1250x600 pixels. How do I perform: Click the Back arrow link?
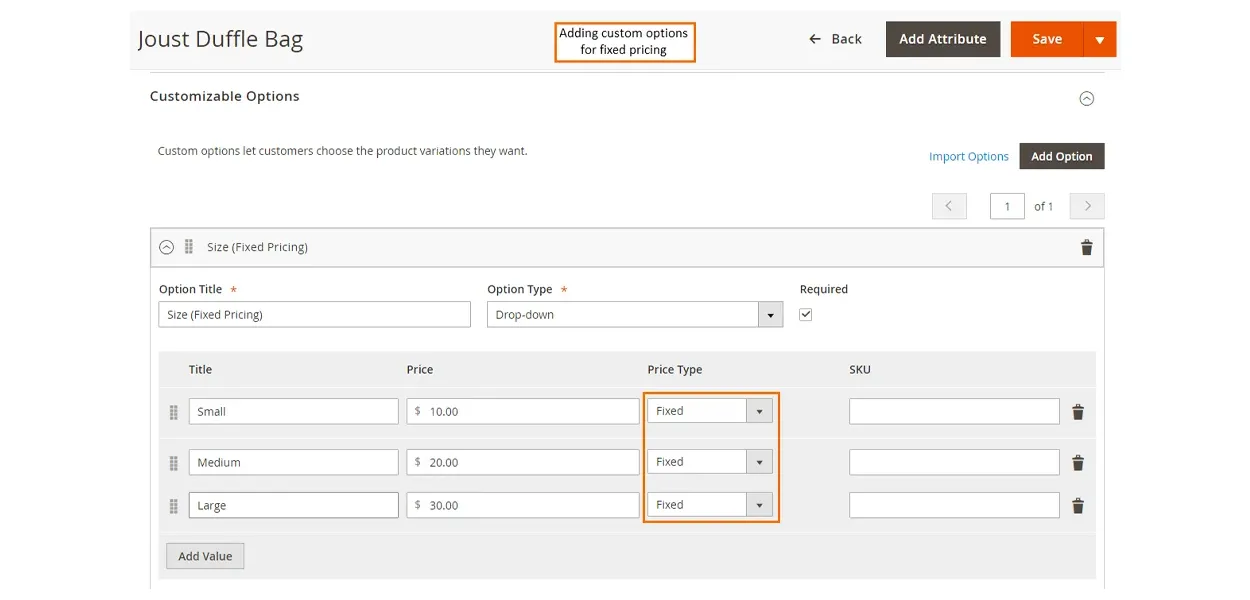(x=835, y=39)
